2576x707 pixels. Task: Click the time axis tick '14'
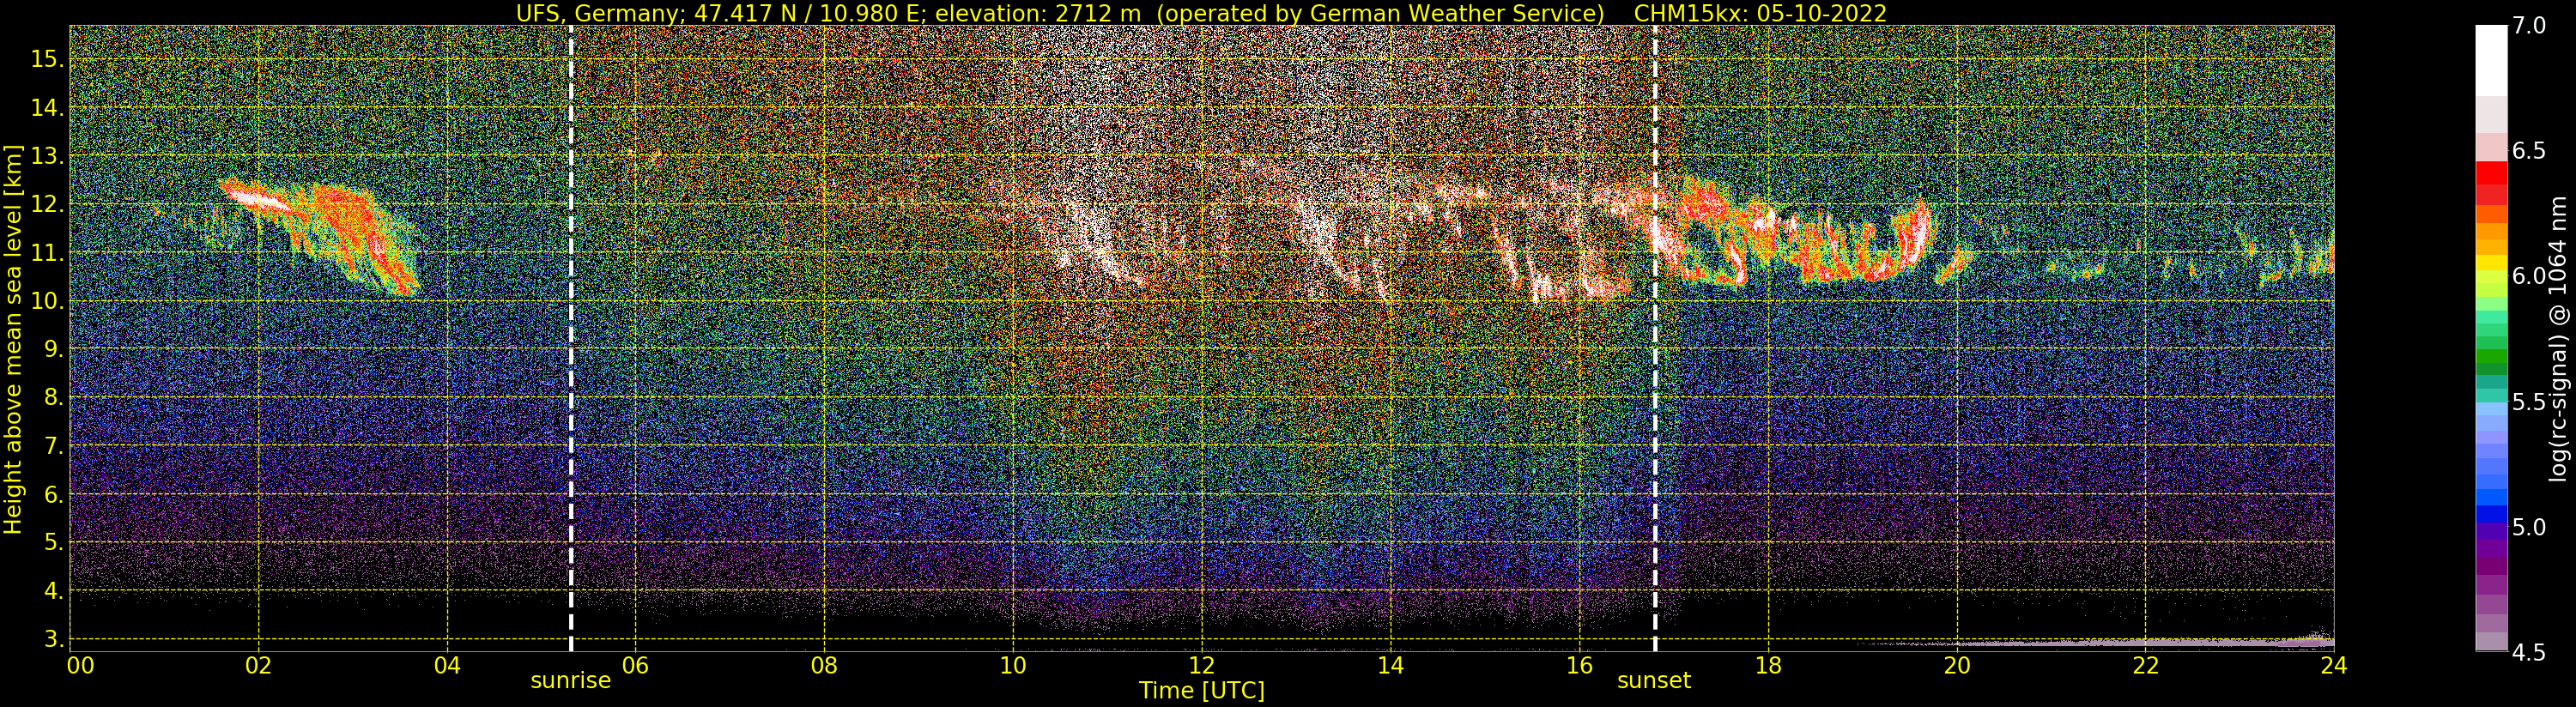pos(1390,665)
